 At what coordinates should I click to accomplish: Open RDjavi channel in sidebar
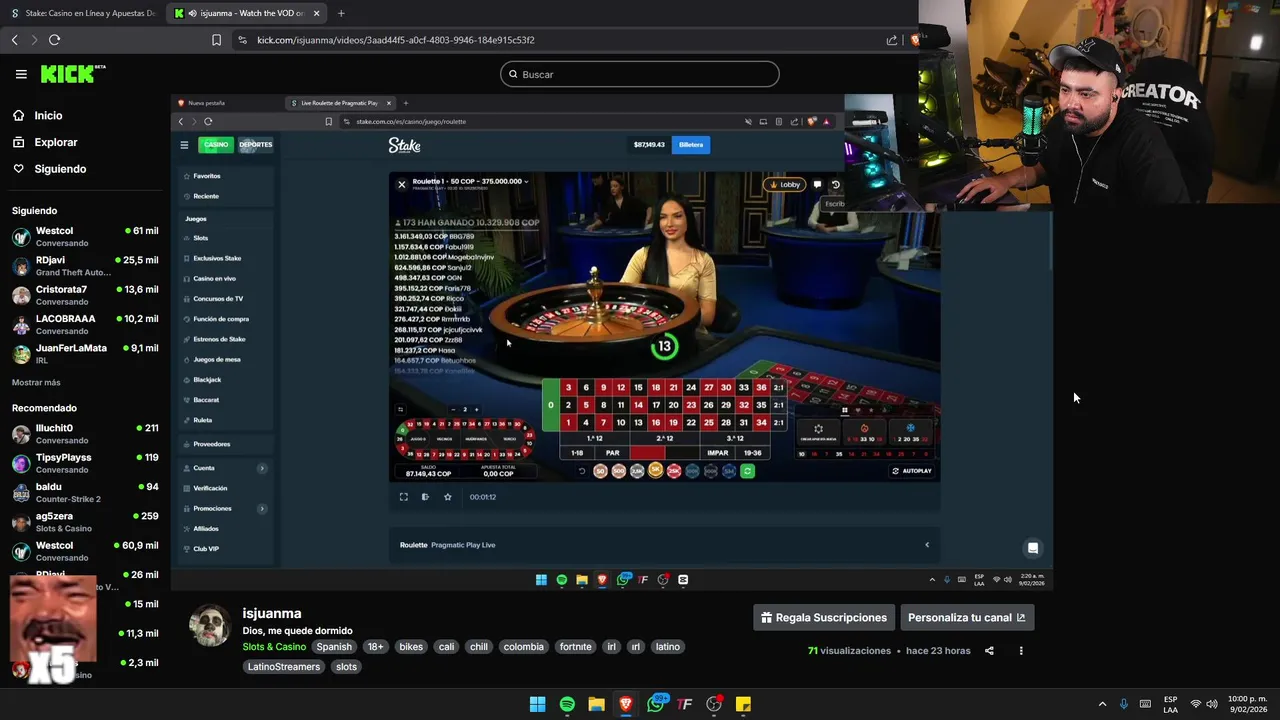85,265
